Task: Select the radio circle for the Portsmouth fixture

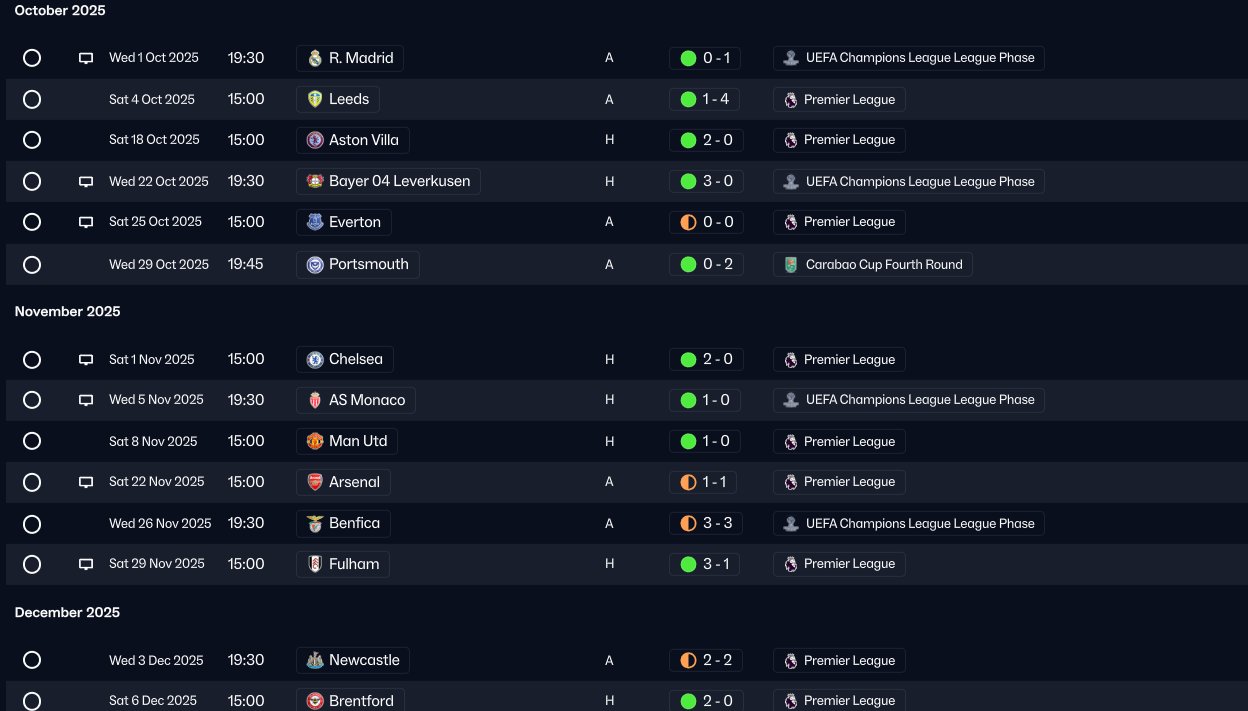Action: coord(32,265)
